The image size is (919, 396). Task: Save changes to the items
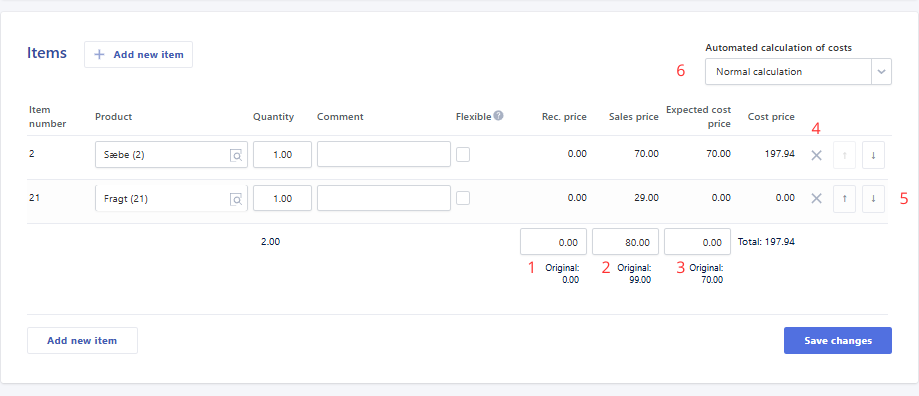coord(838,340)
